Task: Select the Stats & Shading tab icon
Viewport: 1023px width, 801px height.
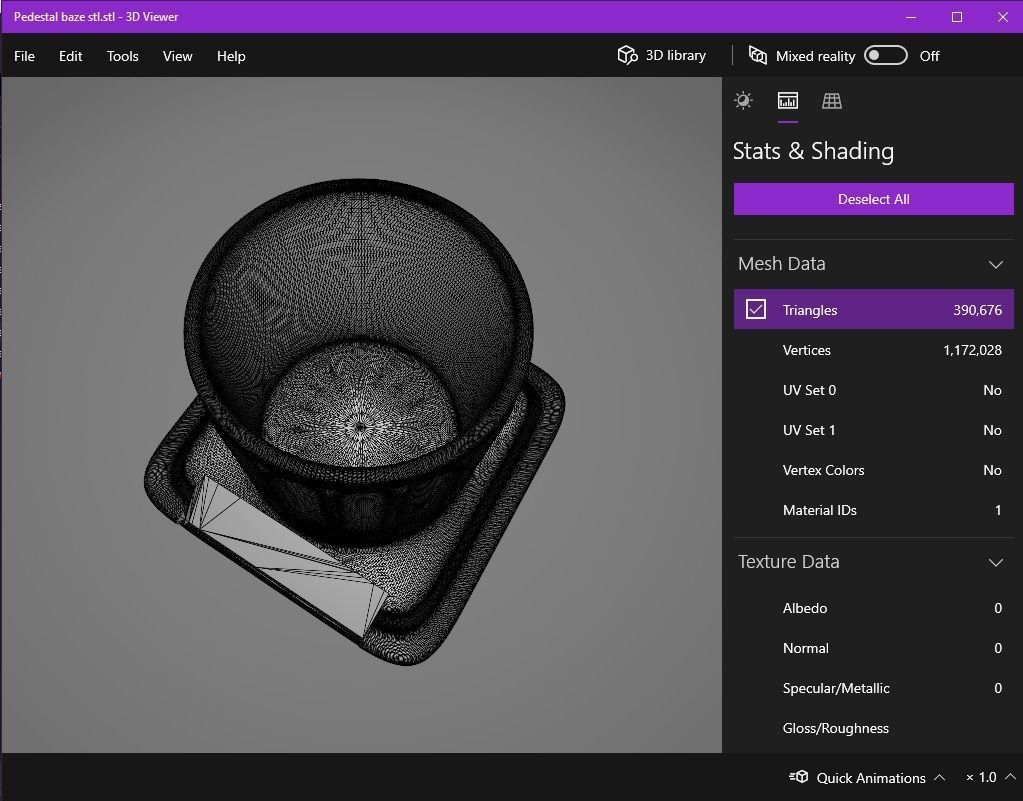Action: point(787,100)
